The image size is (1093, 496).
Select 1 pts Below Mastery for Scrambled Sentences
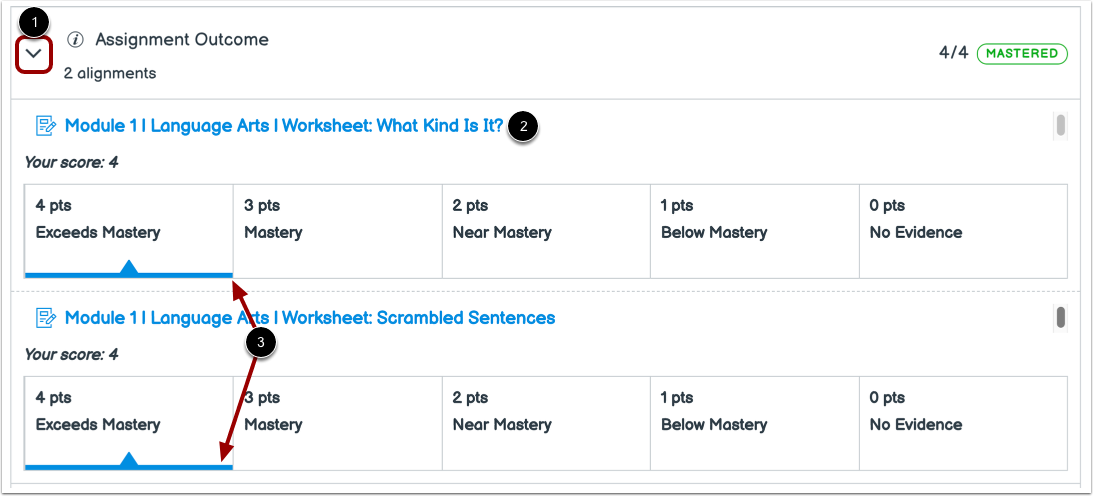tap(754, 422)
